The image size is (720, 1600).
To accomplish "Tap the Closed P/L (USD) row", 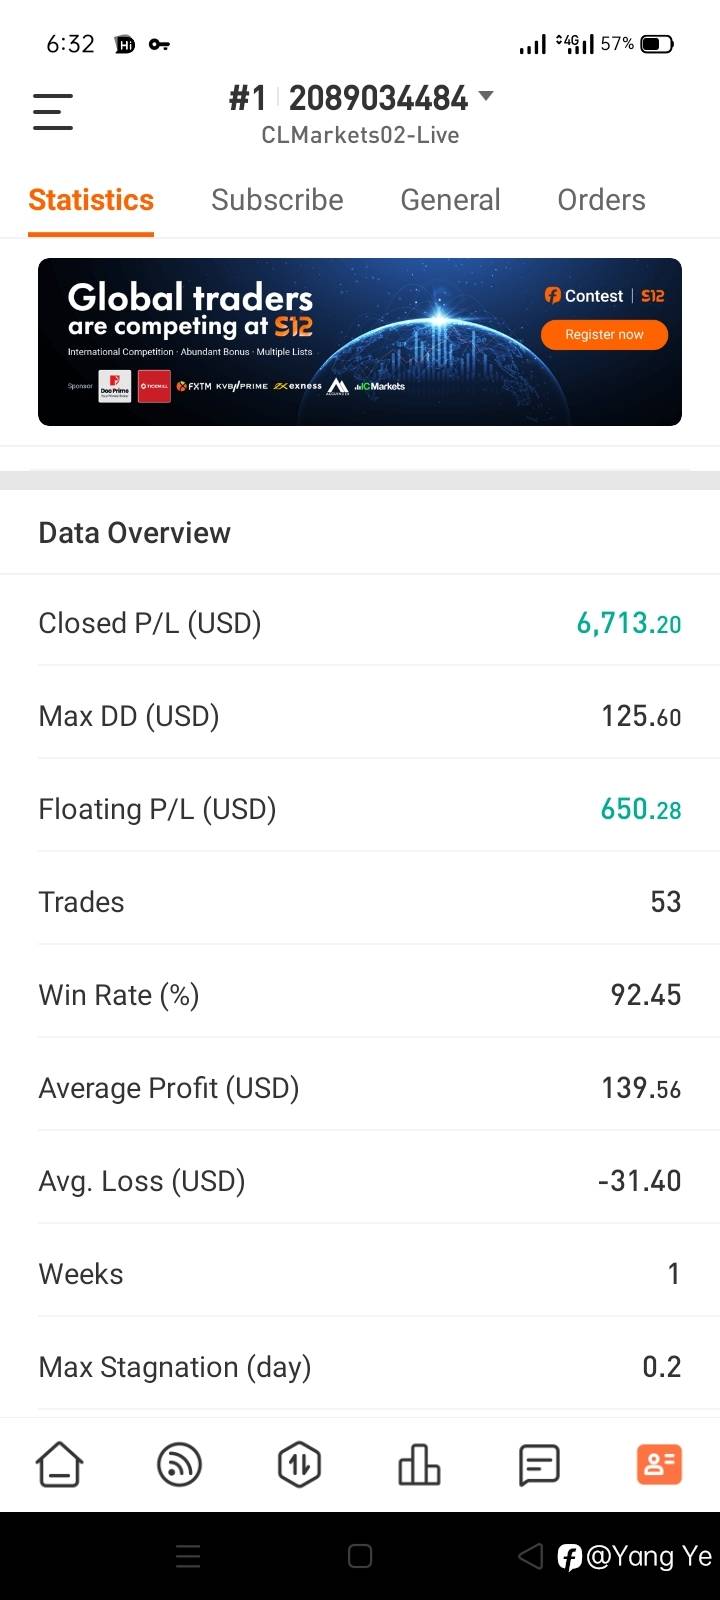I will point(360,623).
